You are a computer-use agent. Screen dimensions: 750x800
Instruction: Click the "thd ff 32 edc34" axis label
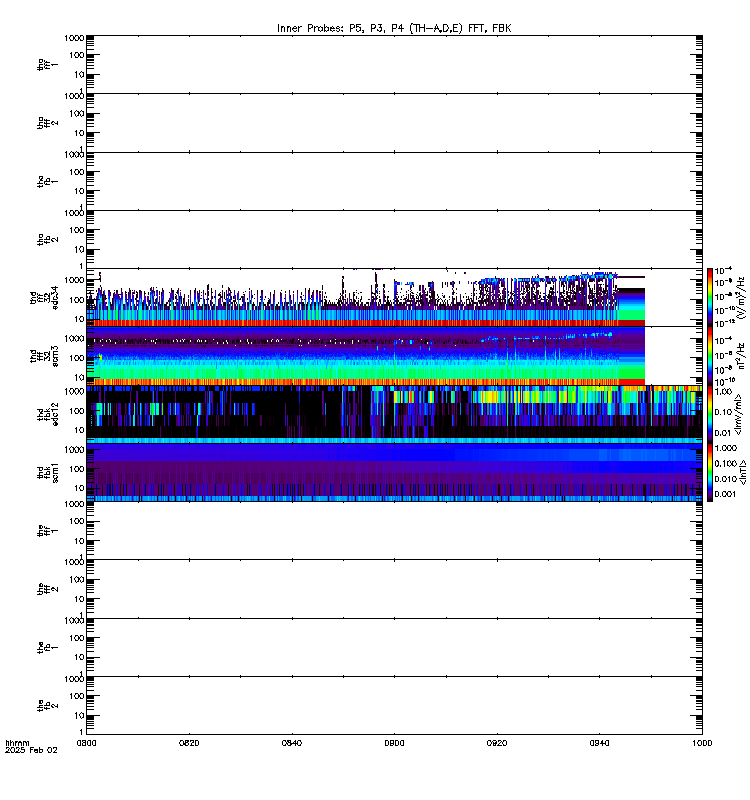tap(44, 297)
